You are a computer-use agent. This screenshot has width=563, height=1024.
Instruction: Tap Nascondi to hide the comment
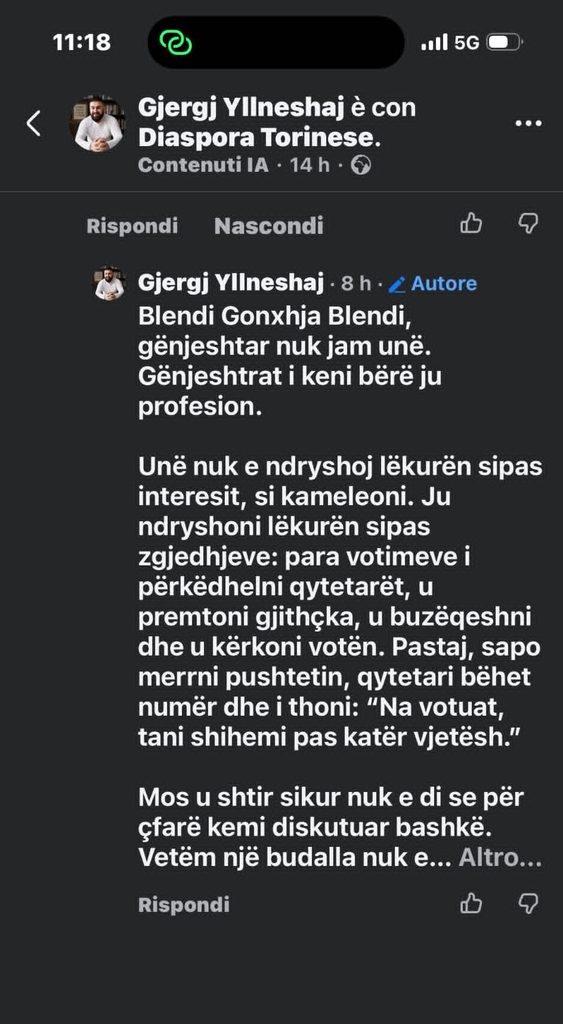pyautogui.click(x=268, y=226)
